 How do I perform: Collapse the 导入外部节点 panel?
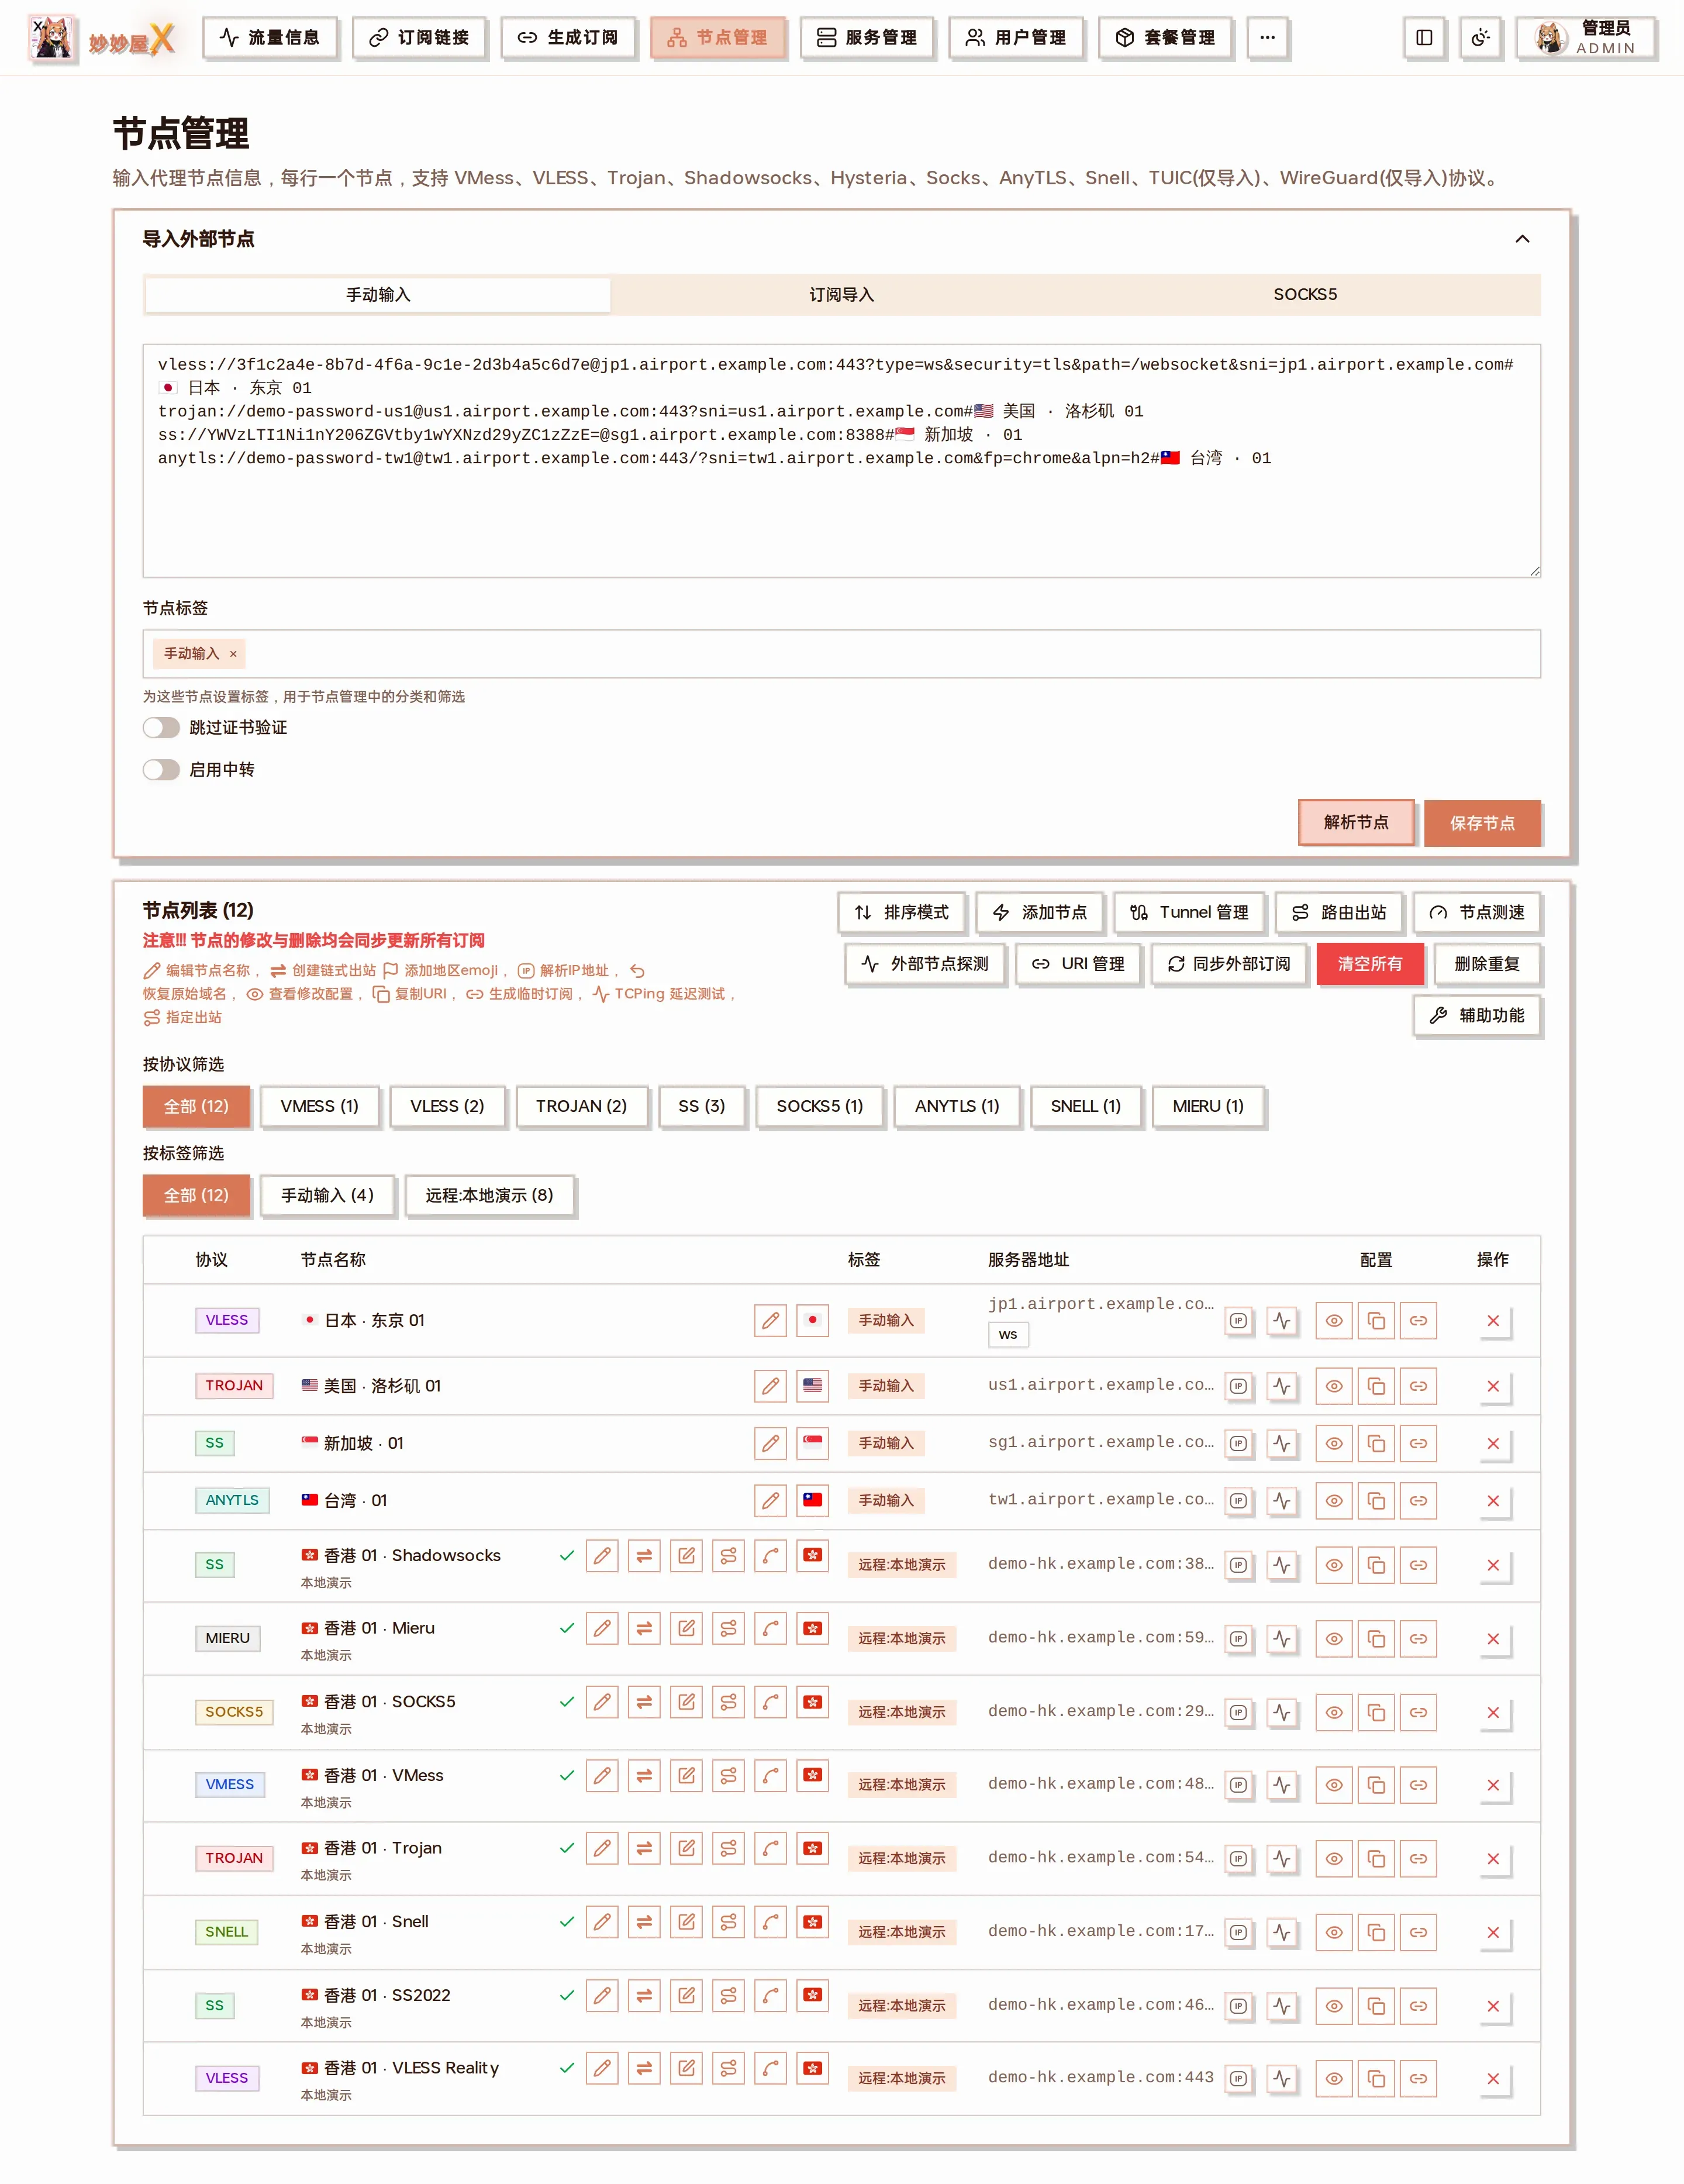[1522, 239]
